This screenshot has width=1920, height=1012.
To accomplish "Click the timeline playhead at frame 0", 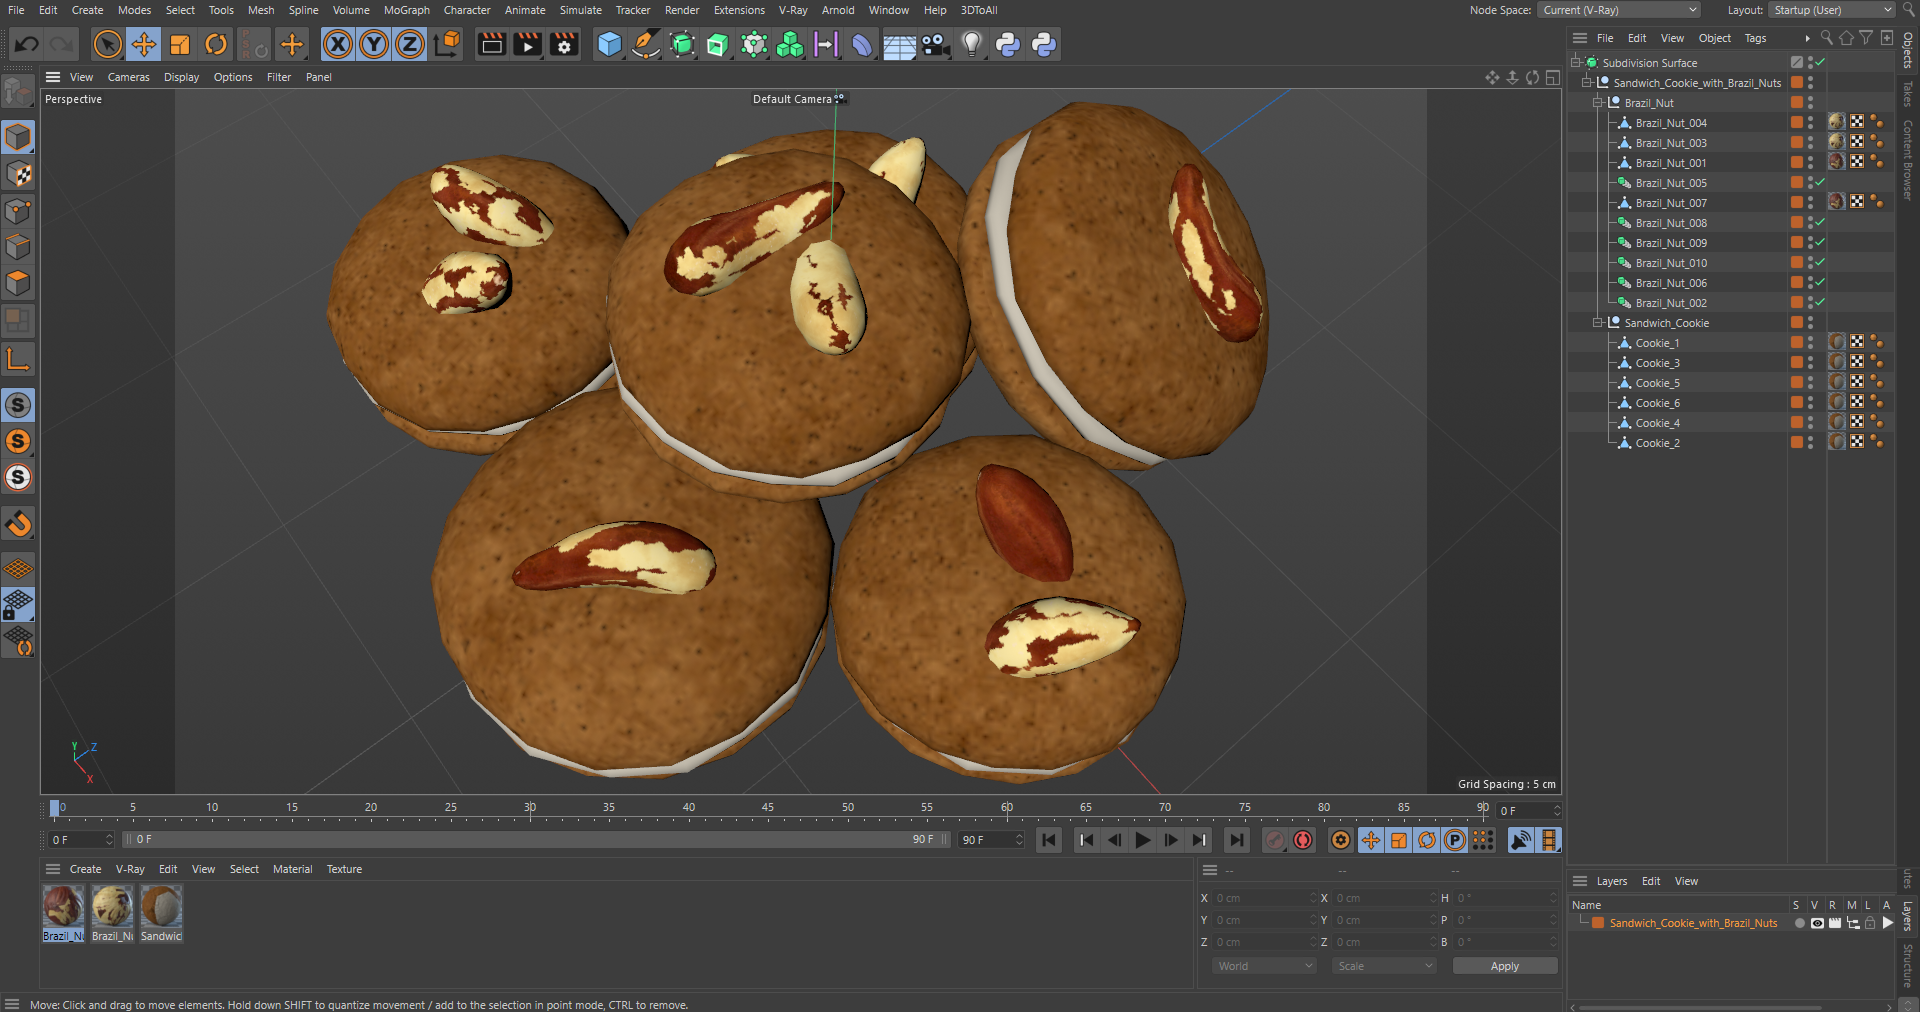I will pyautogui.click(x=54, y=808).
